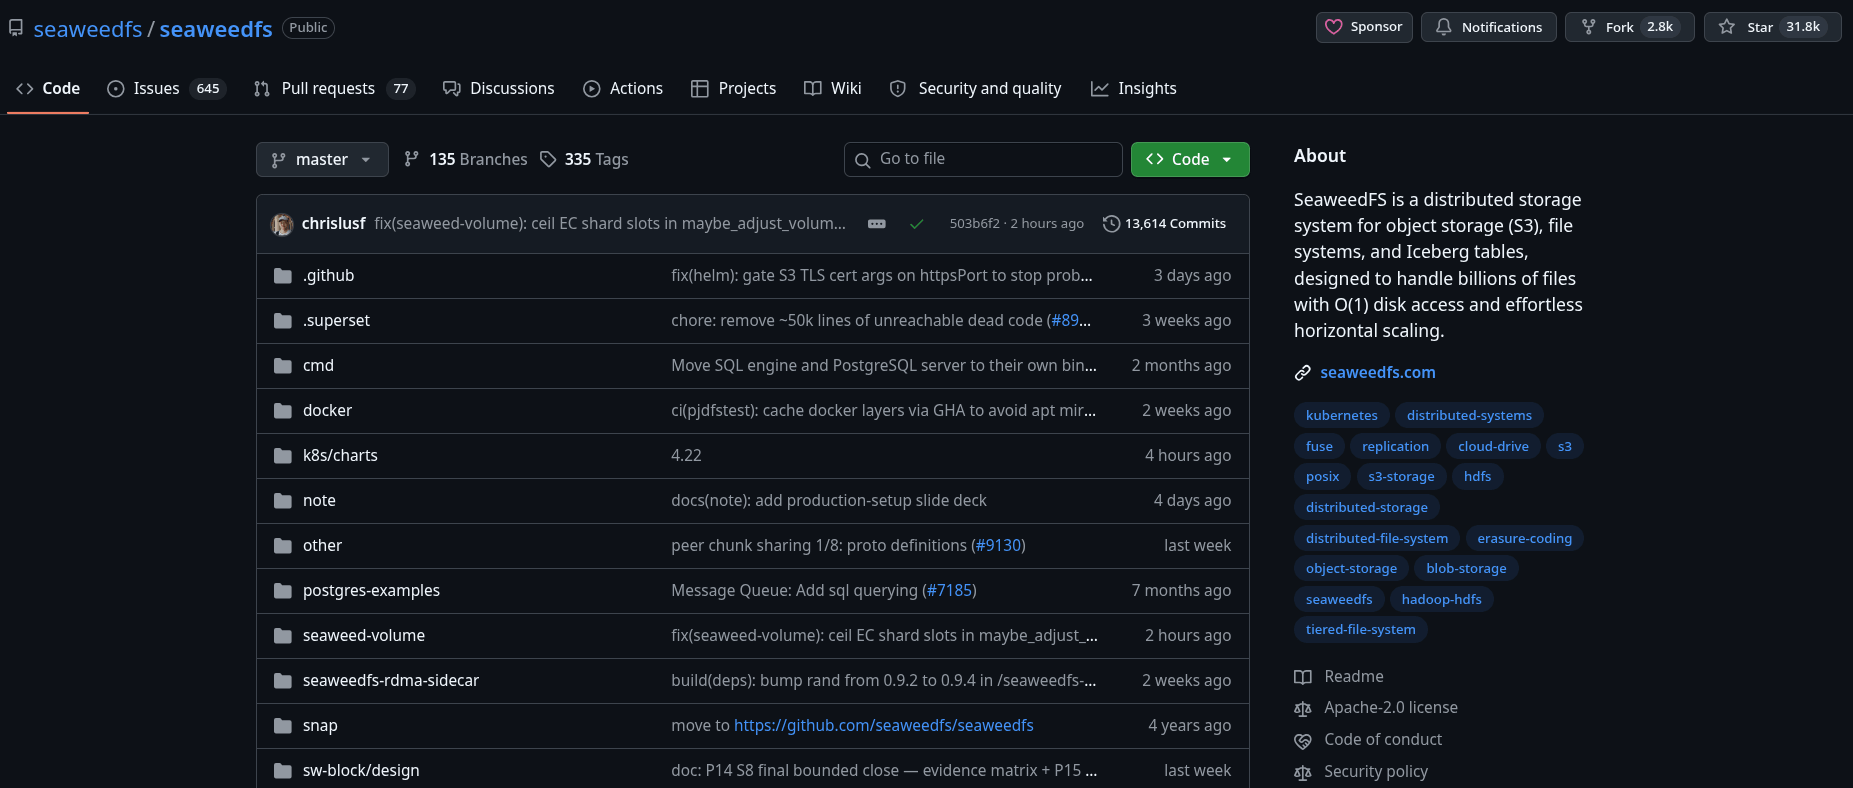Click the repository icon beside seaweedfs title
The width and height of the screenshot is (1853, 788).
(x=16, y=28)
